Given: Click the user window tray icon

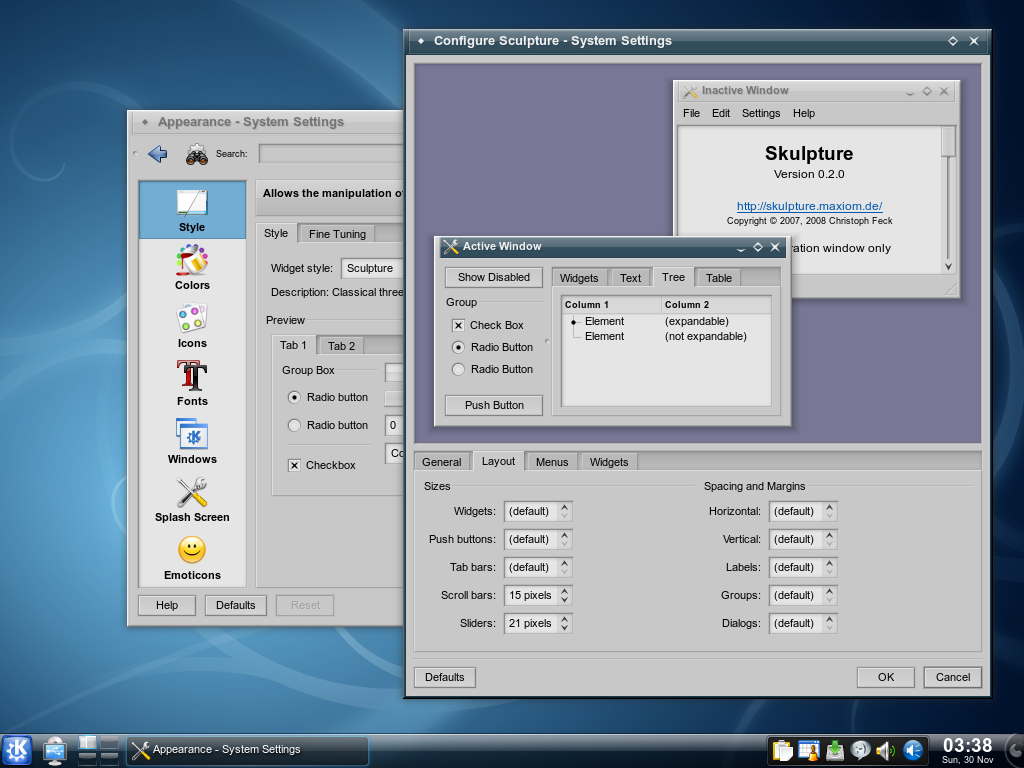Looking at the screenshot, I should 808,750.
